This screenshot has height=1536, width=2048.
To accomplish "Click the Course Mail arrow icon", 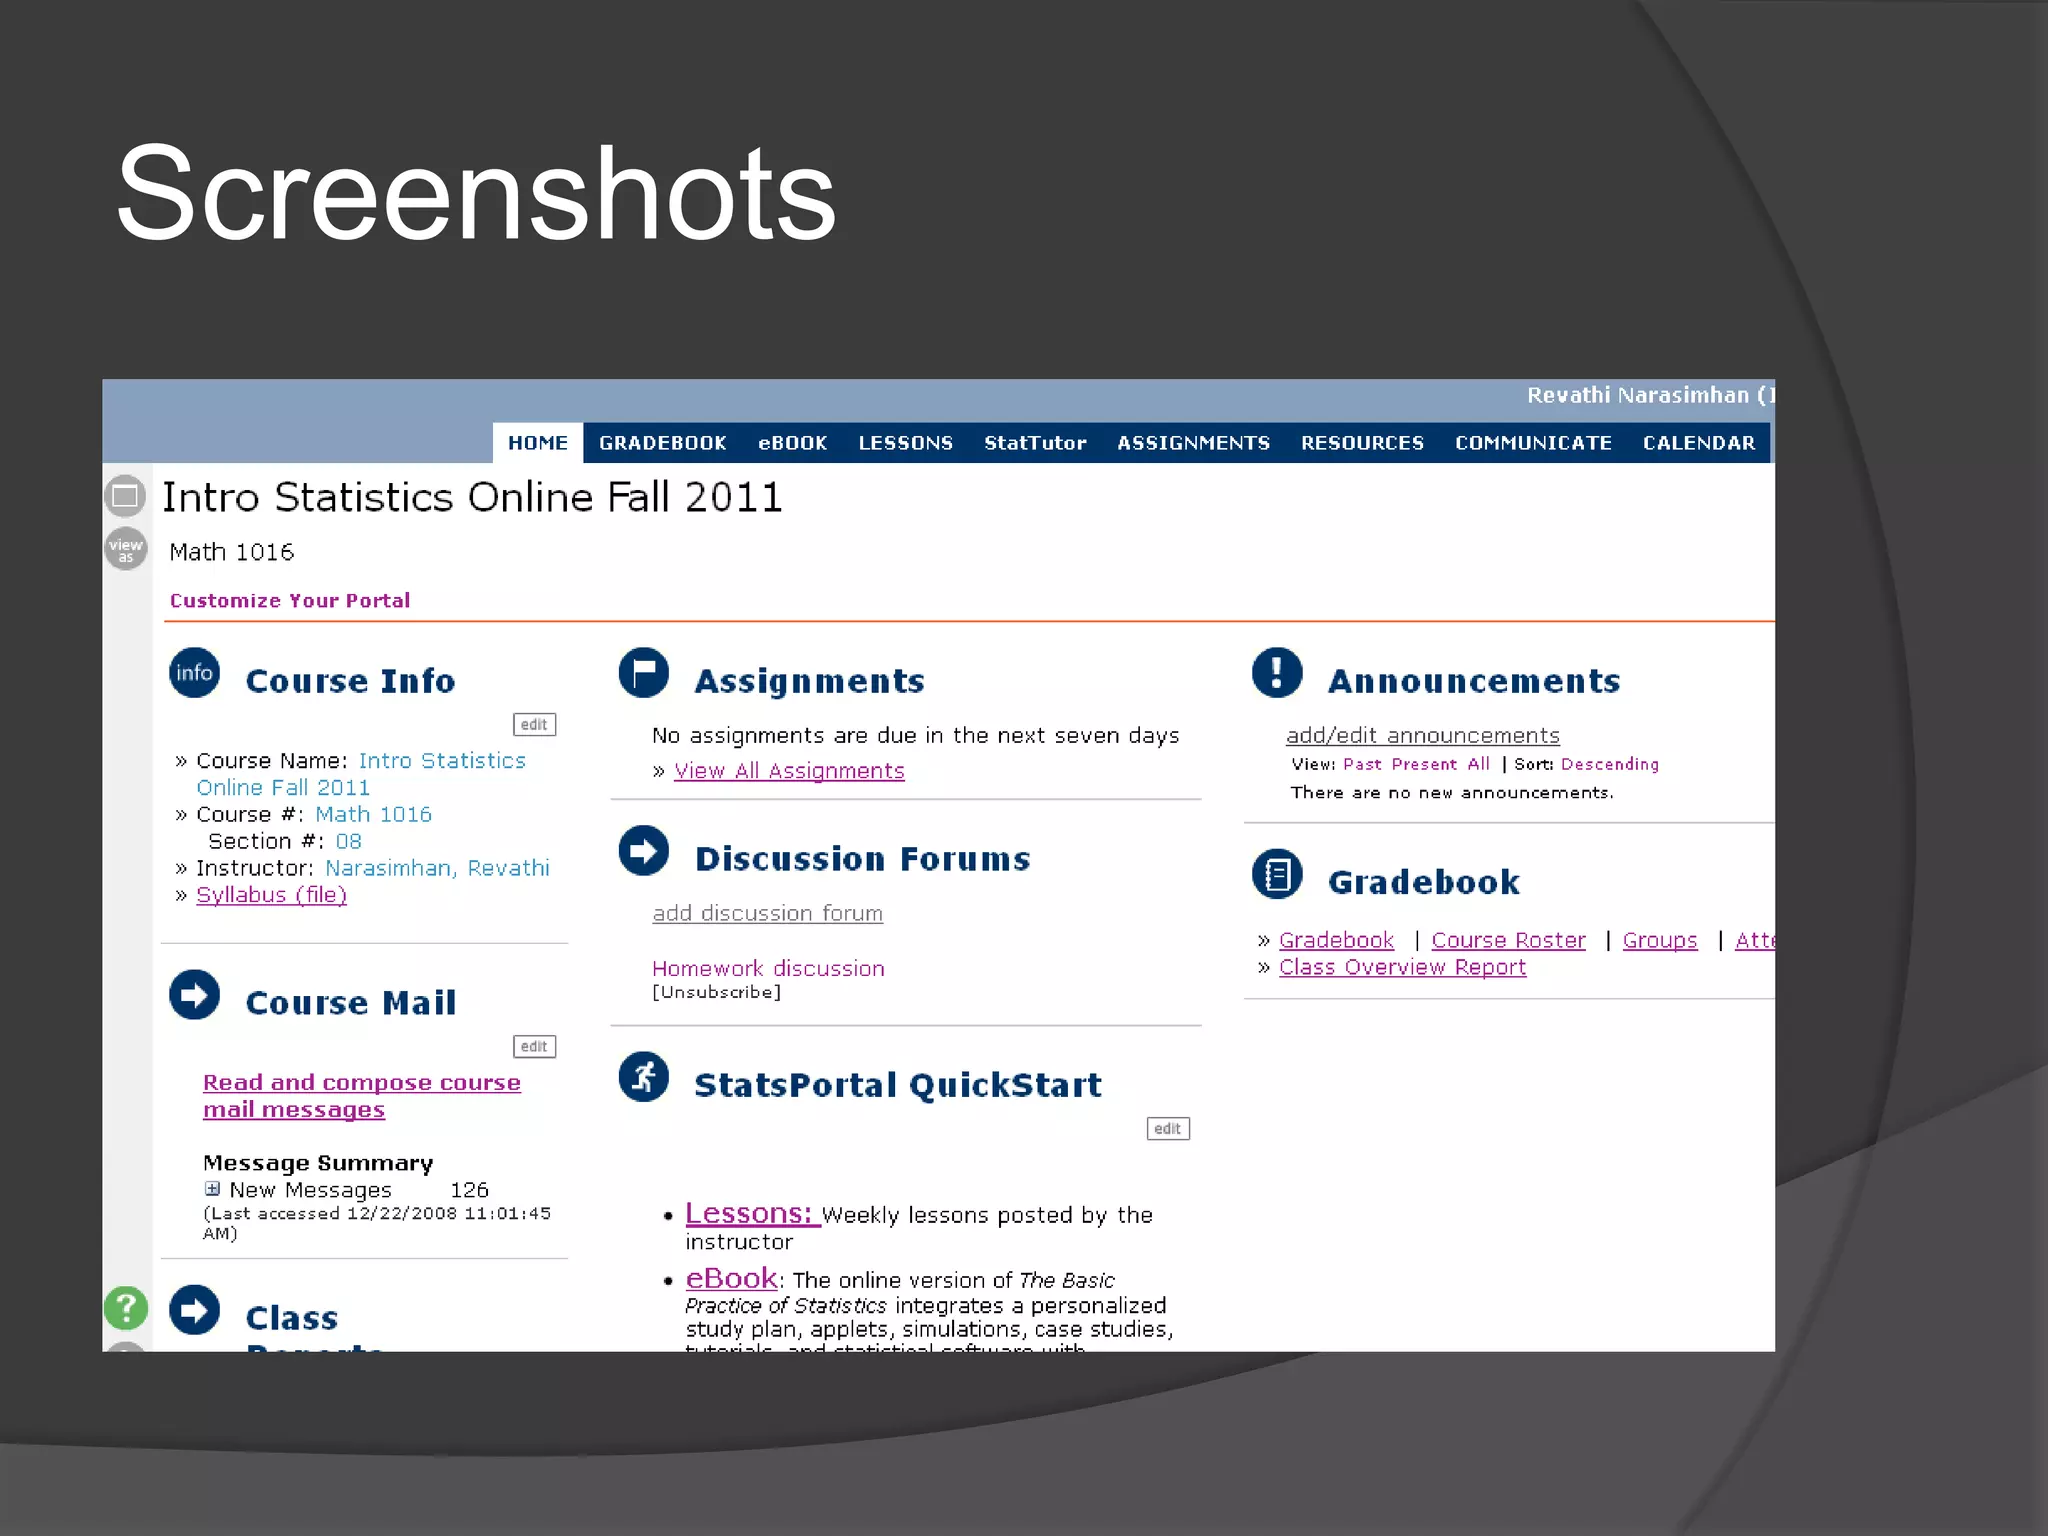I will click(x=194, y=995).
